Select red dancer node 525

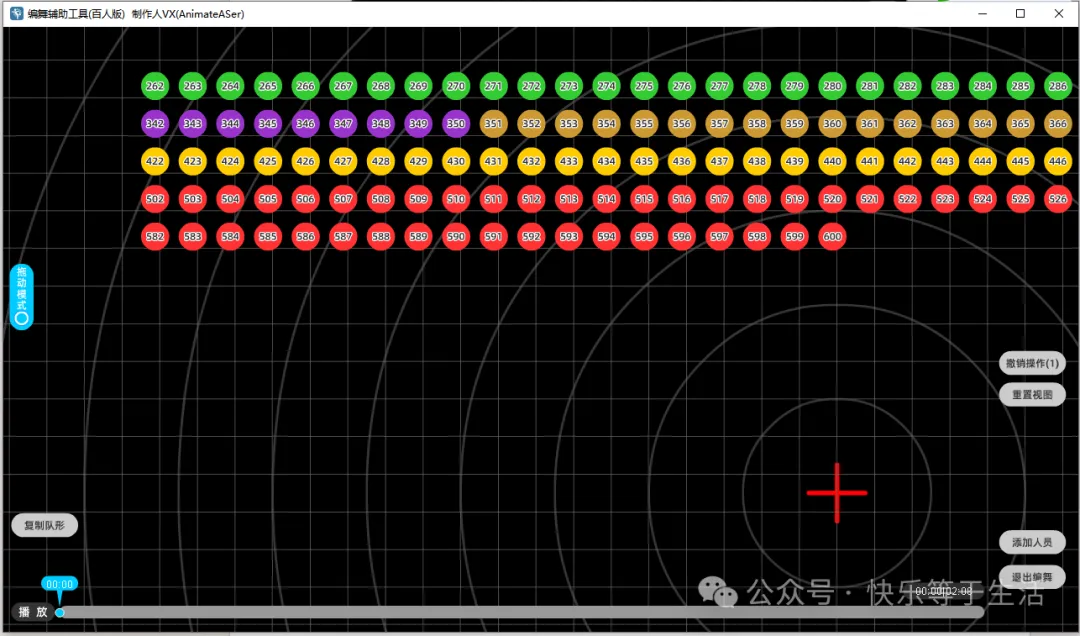click(x=1020, y=199)
